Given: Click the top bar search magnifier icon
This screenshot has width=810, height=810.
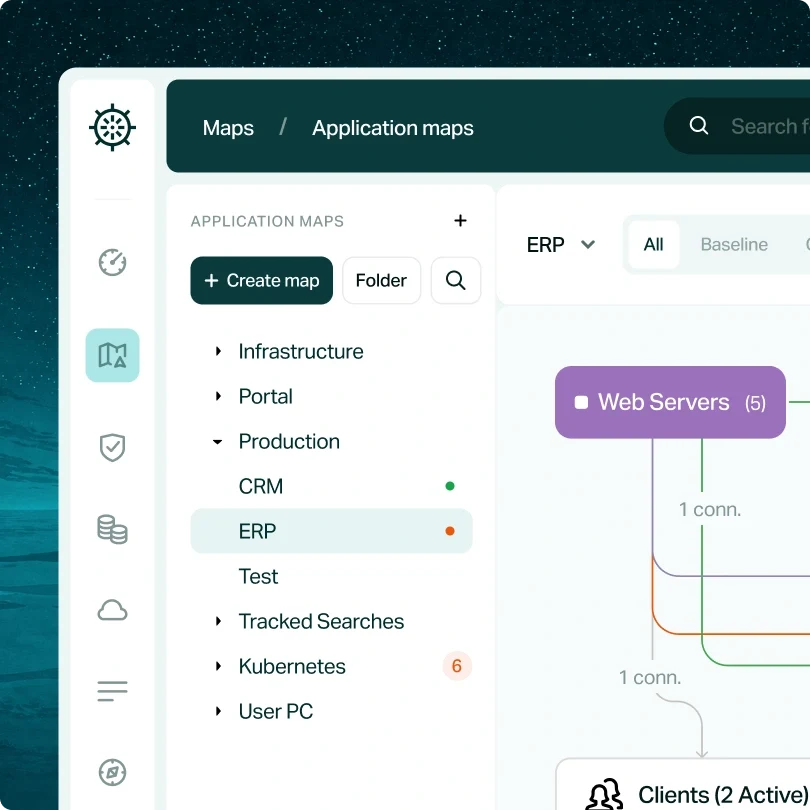Looking at the screenshot, I should click(698, 125).
